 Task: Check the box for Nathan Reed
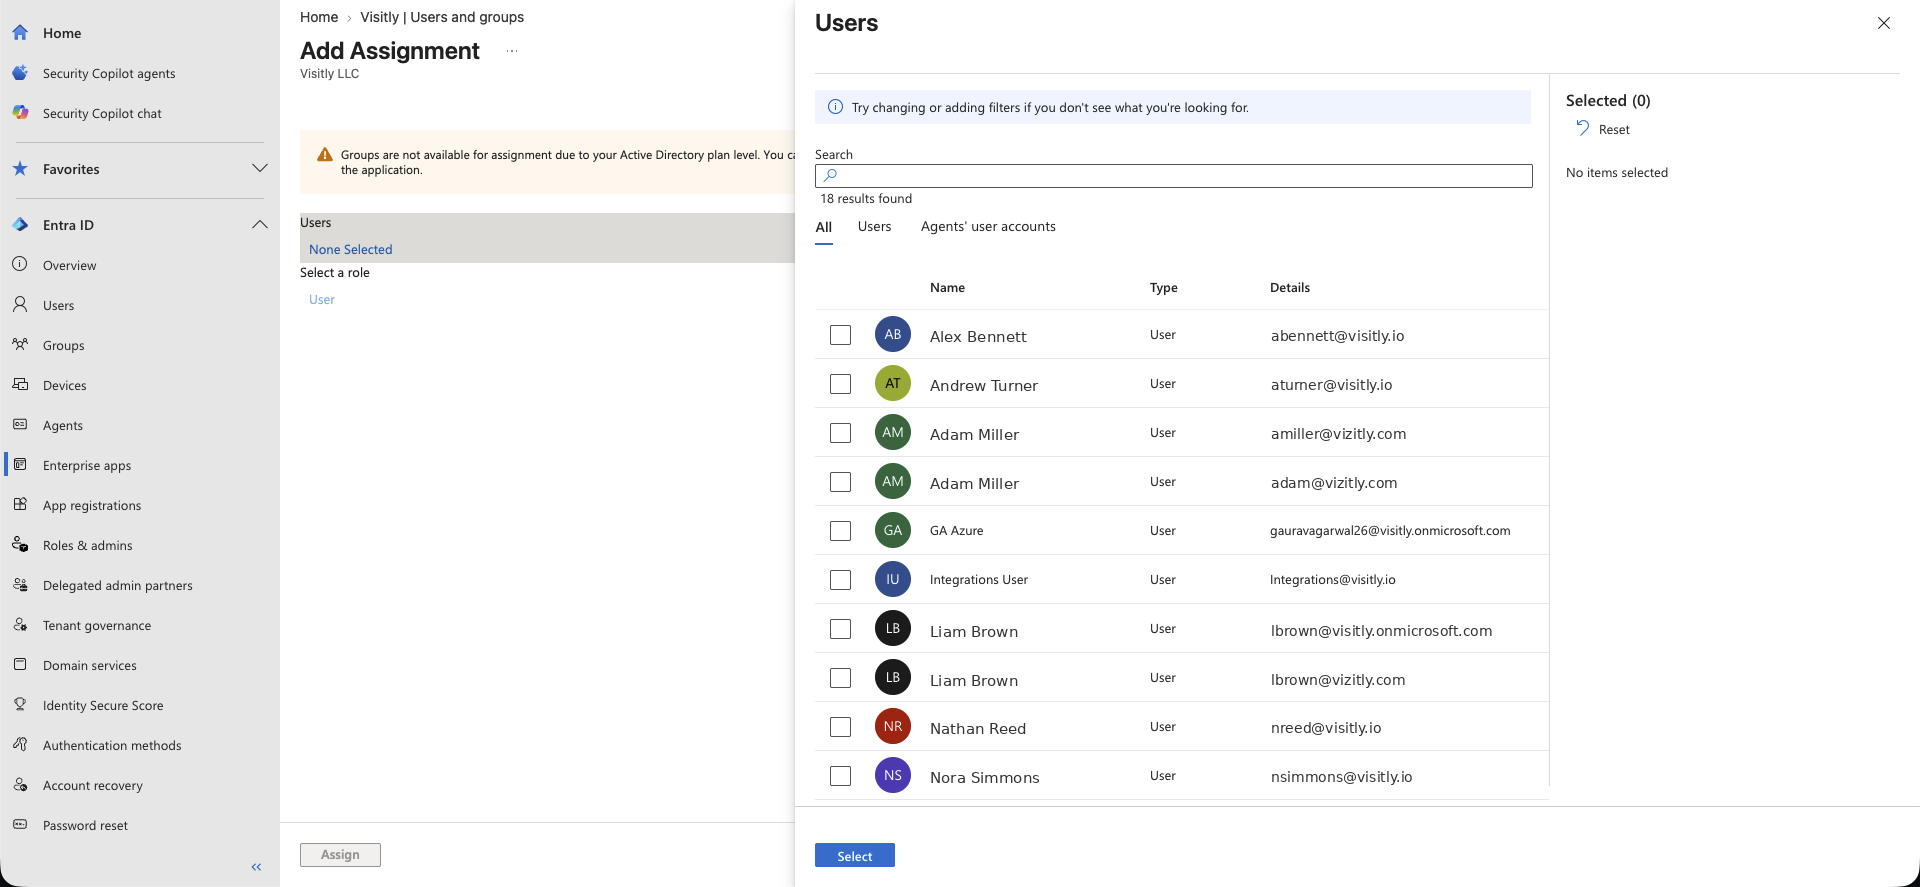[x=840, y=727]
